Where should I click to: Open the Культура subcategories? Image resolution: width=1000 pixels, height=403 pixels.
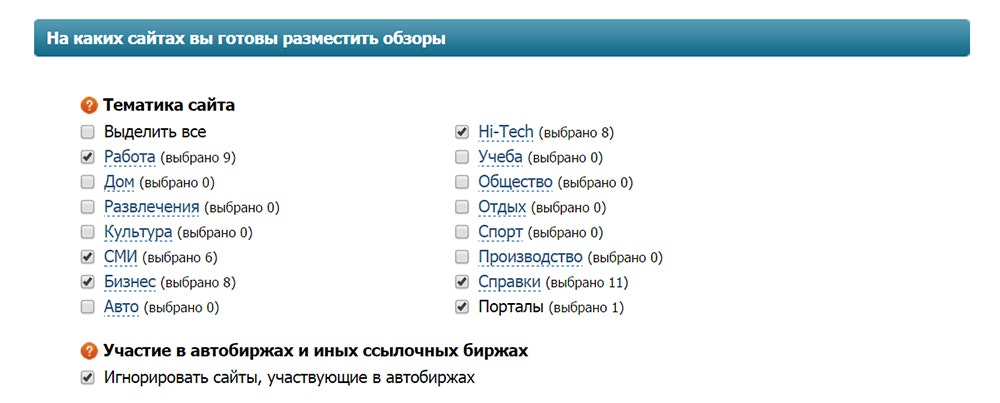point(138,232)
